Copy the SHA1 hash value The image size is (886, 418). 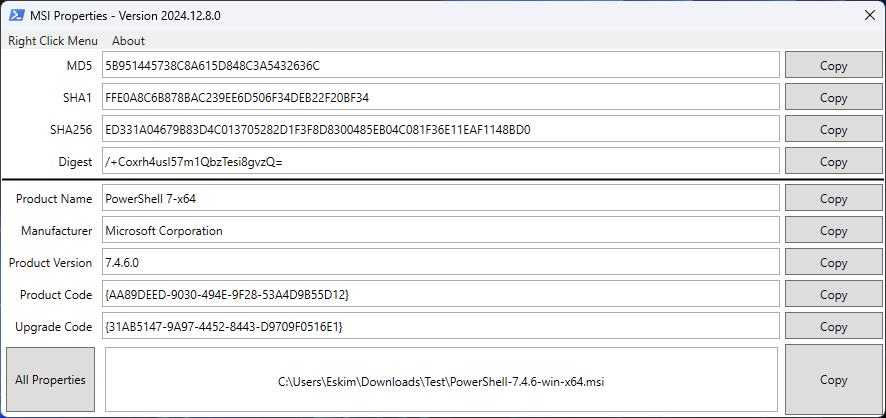[x=833, y=97]
